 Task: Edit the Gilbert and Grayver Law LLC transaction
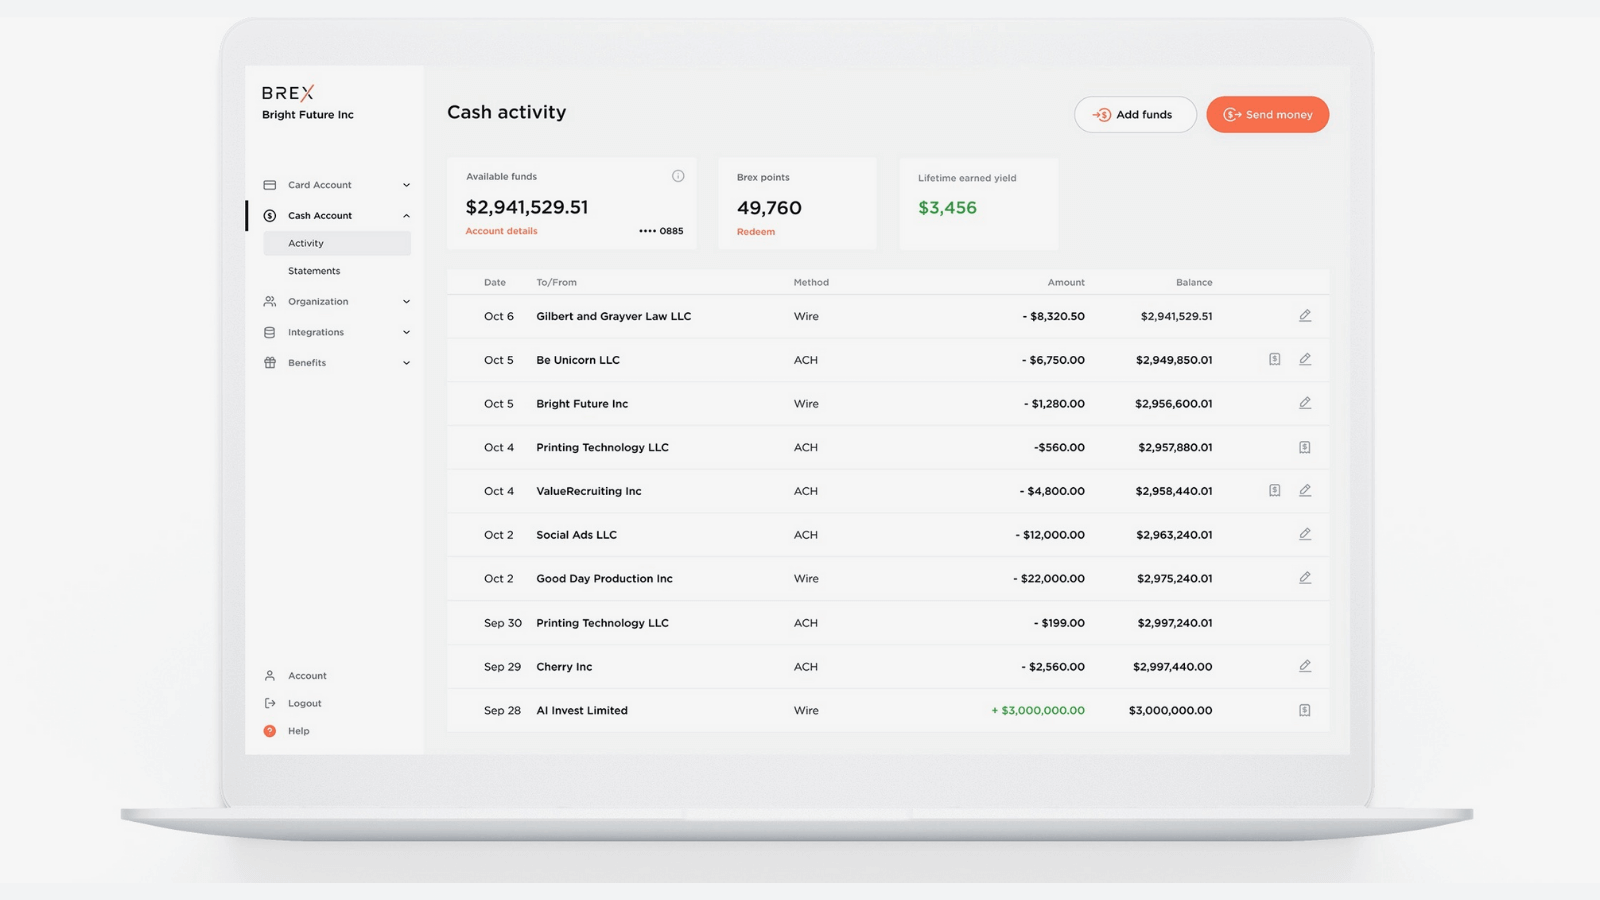(x=1305, y=316)
